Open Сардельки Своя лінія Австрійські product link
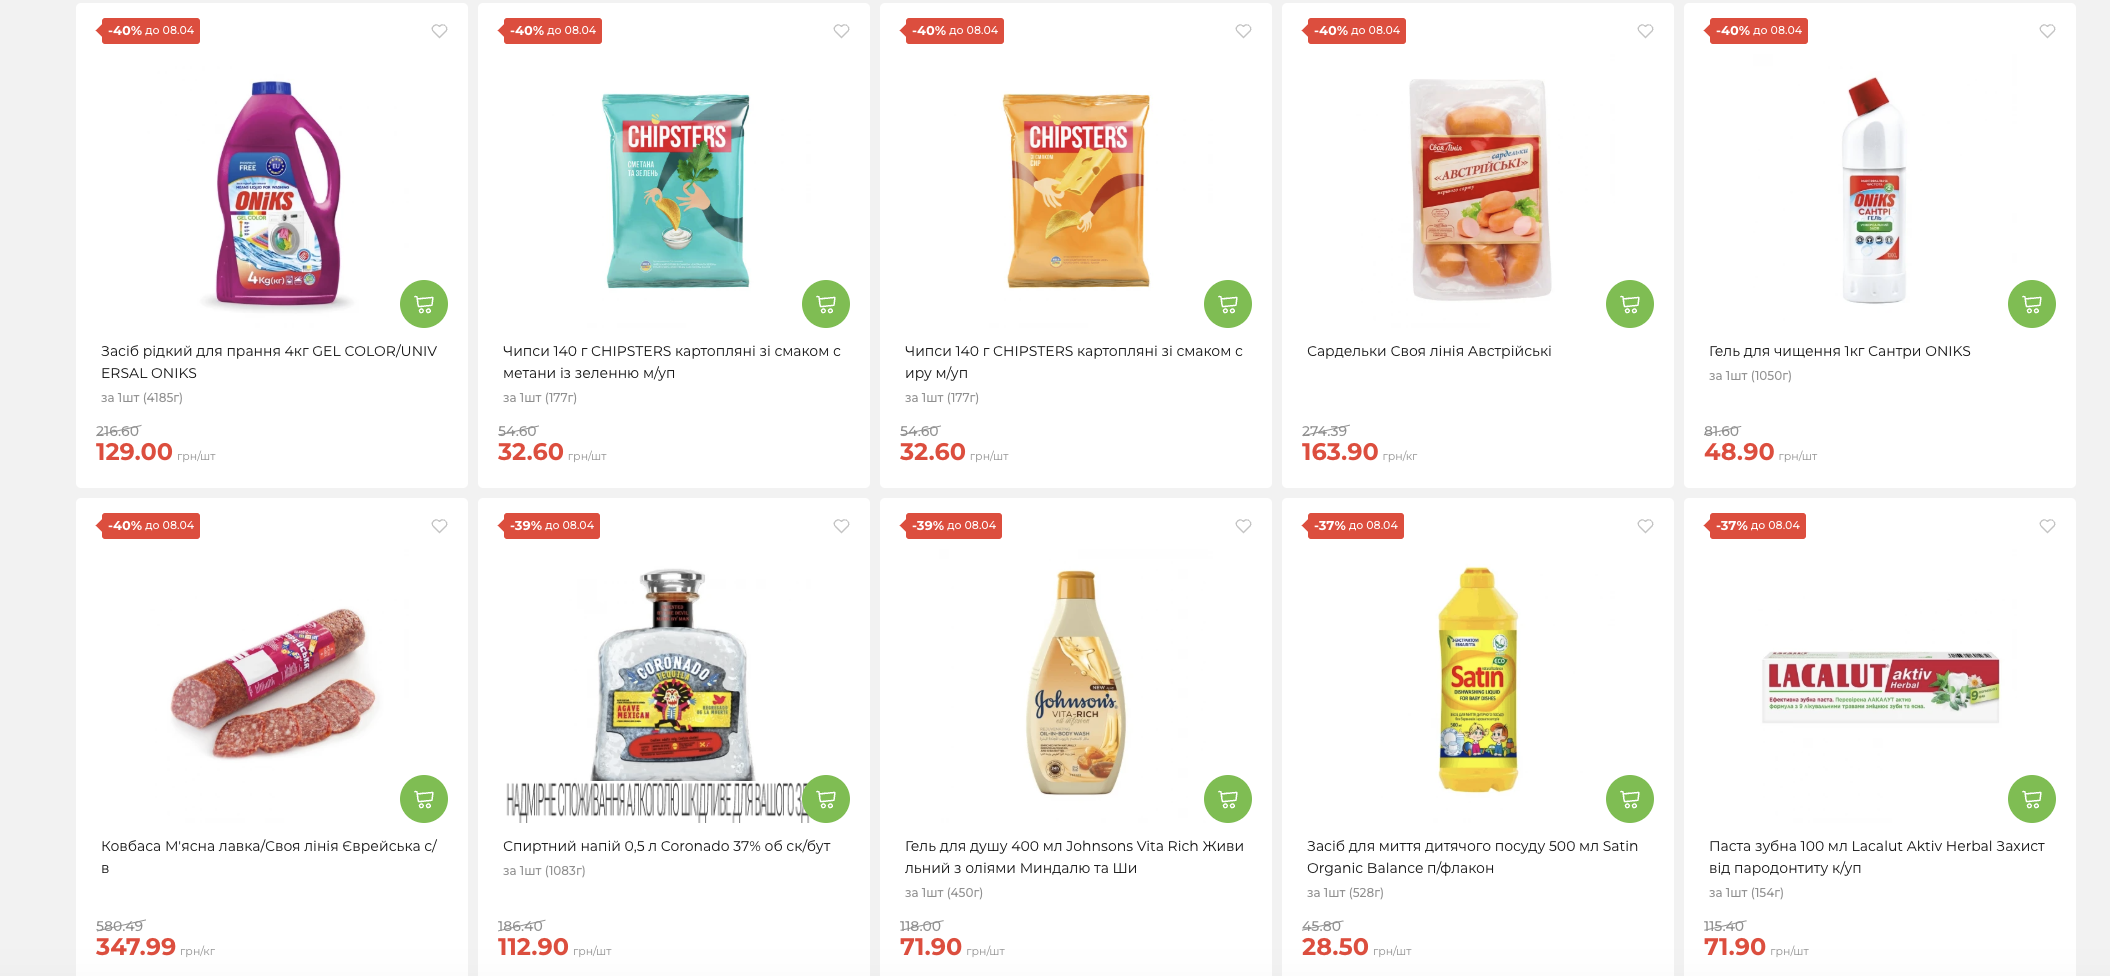This screenshot has height=976, width=2110. [x=1428, y=351]
